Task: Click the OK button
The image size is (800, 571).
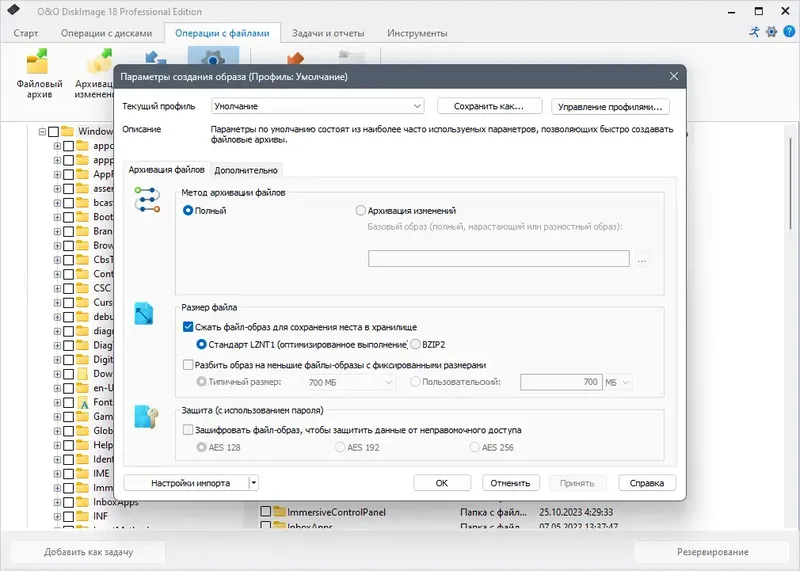Action: coord(442,483)
